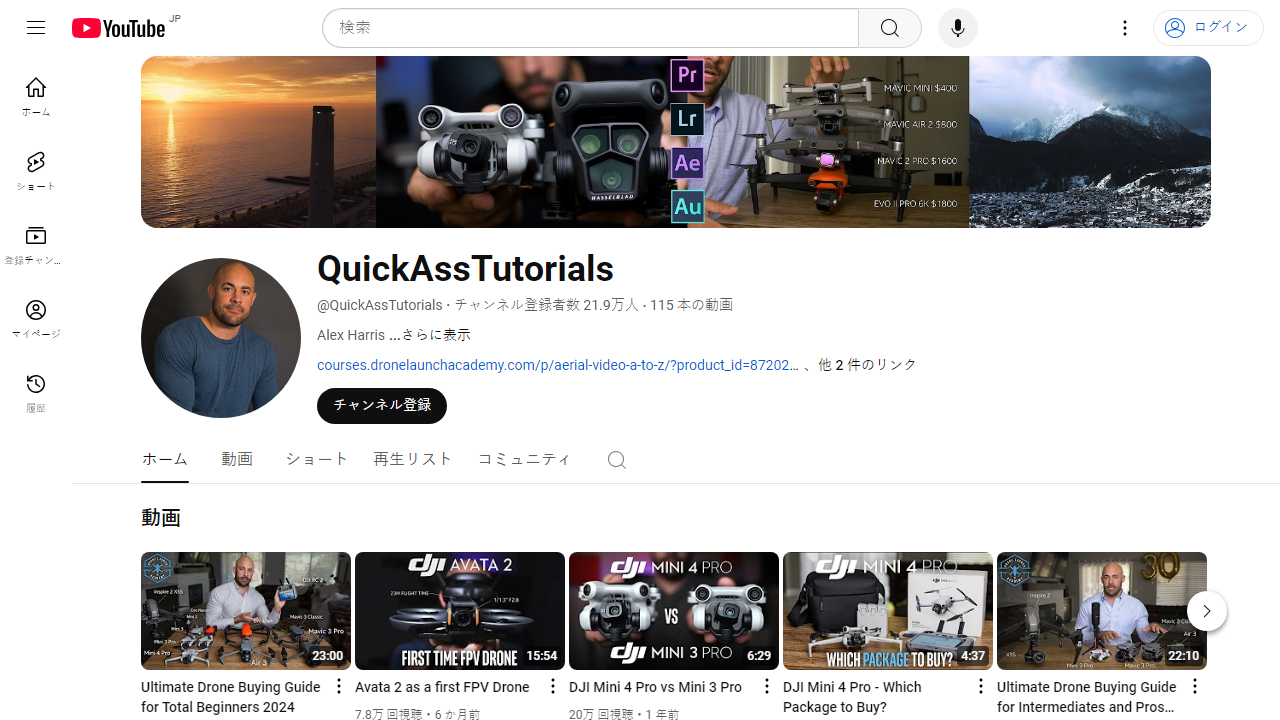Switch to the ショート channel tab

point(317,460)
